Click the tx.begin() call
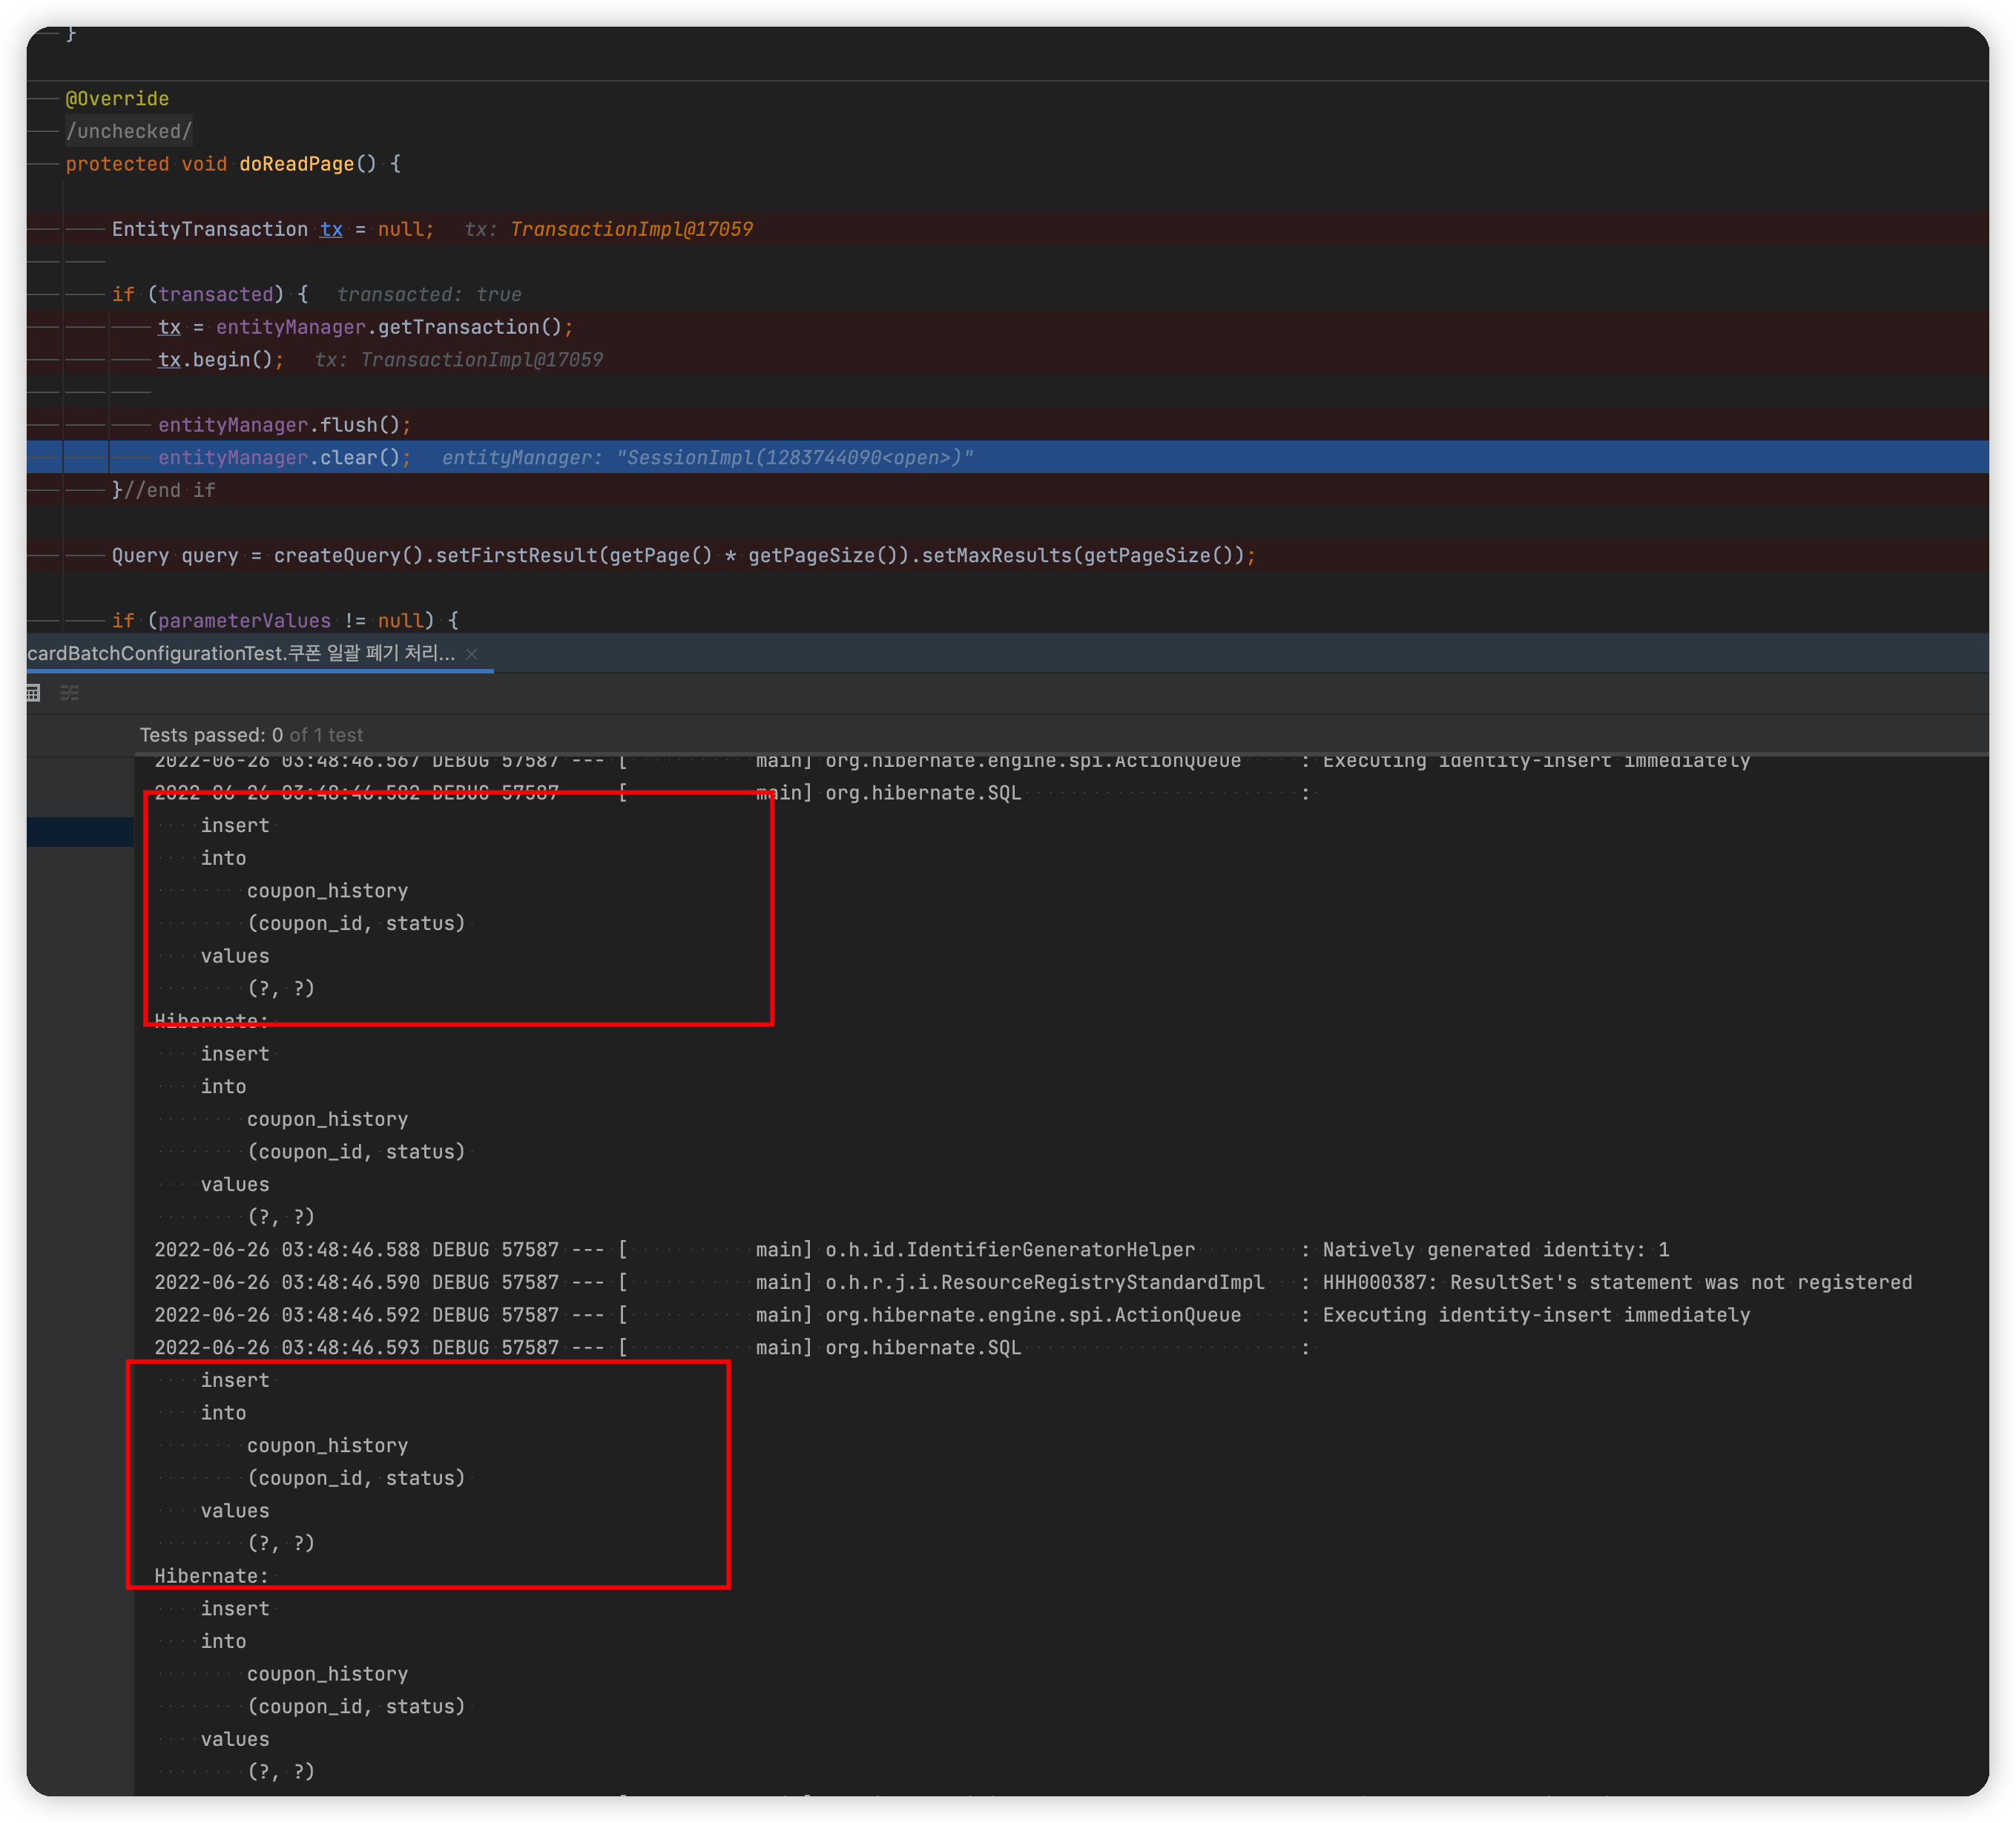Screen dimensions: 2016x1823 (220, 360)
